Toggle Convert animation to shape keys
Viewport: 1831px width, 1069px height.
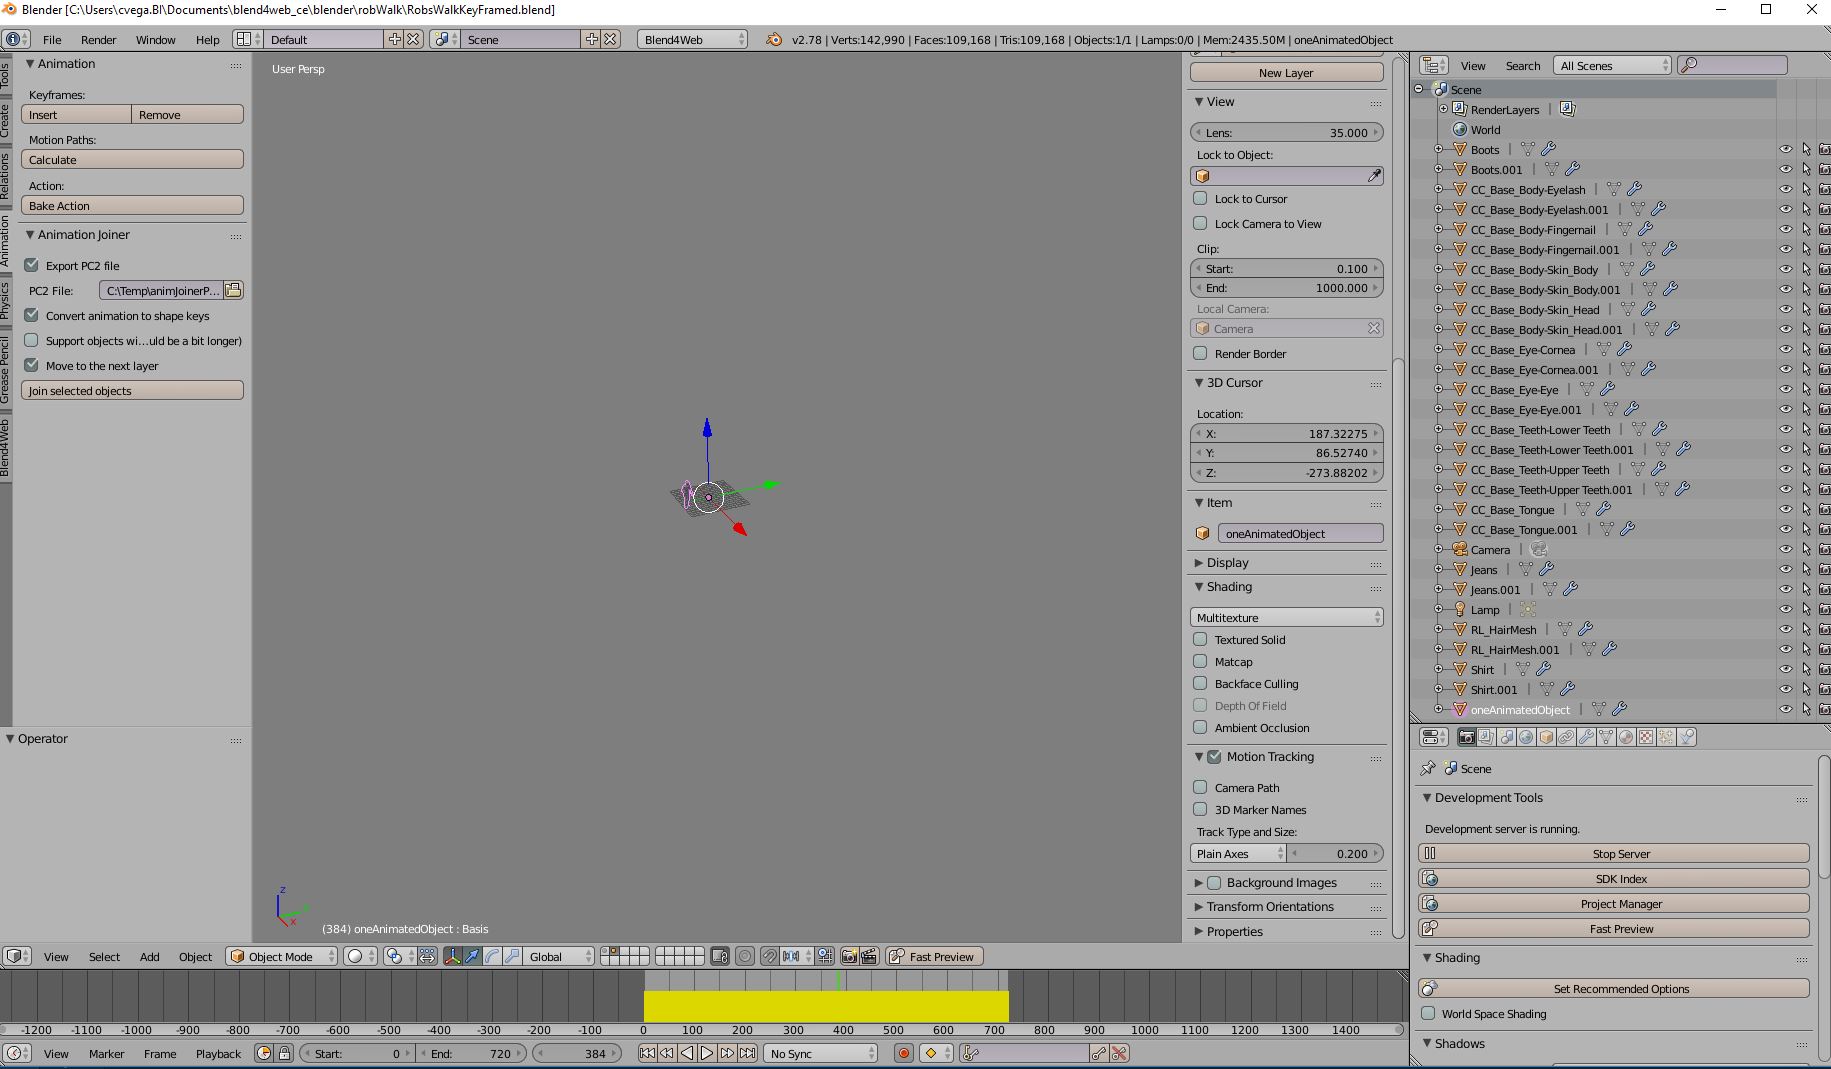coord(32,315)
